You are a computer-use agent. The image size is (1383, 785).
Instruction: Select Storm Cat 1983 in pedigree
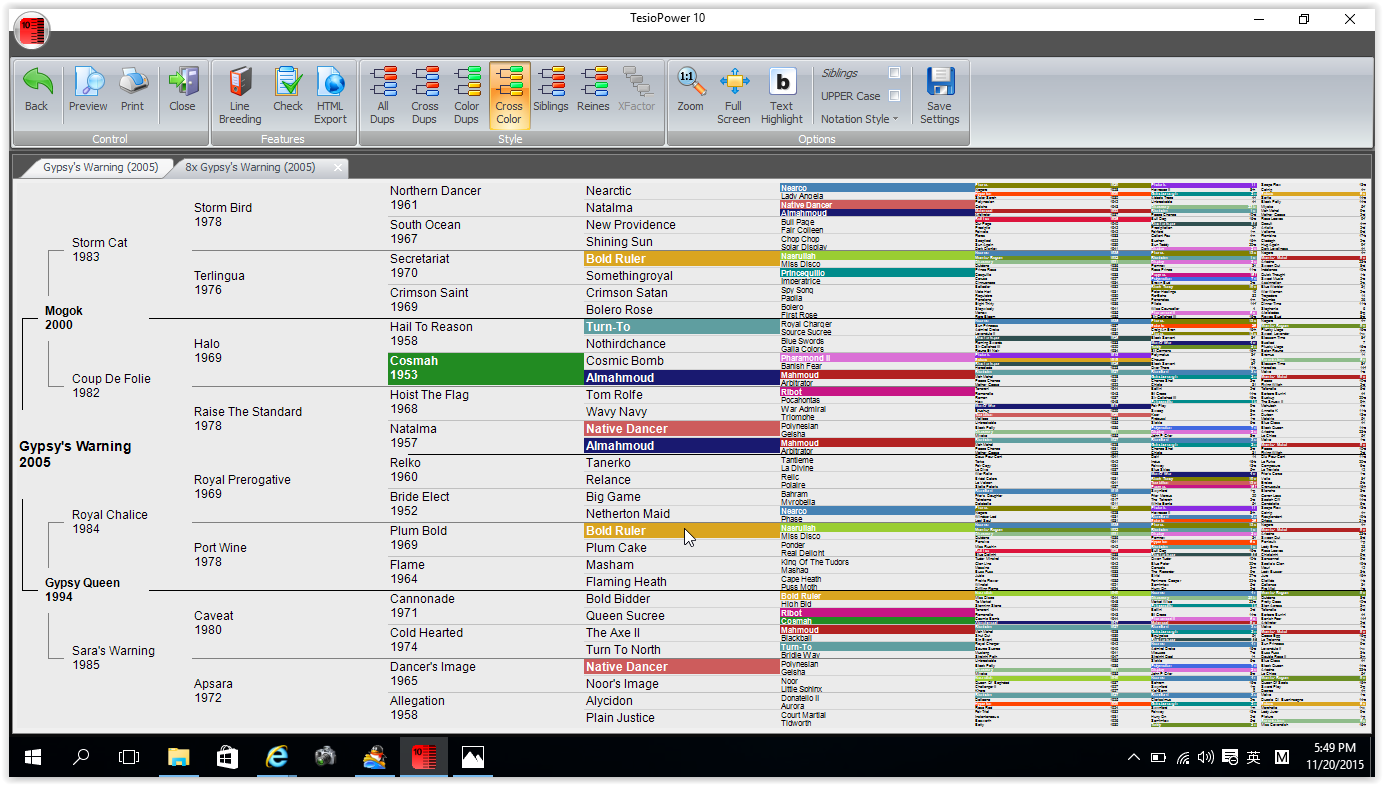click(x=100, y=250)
